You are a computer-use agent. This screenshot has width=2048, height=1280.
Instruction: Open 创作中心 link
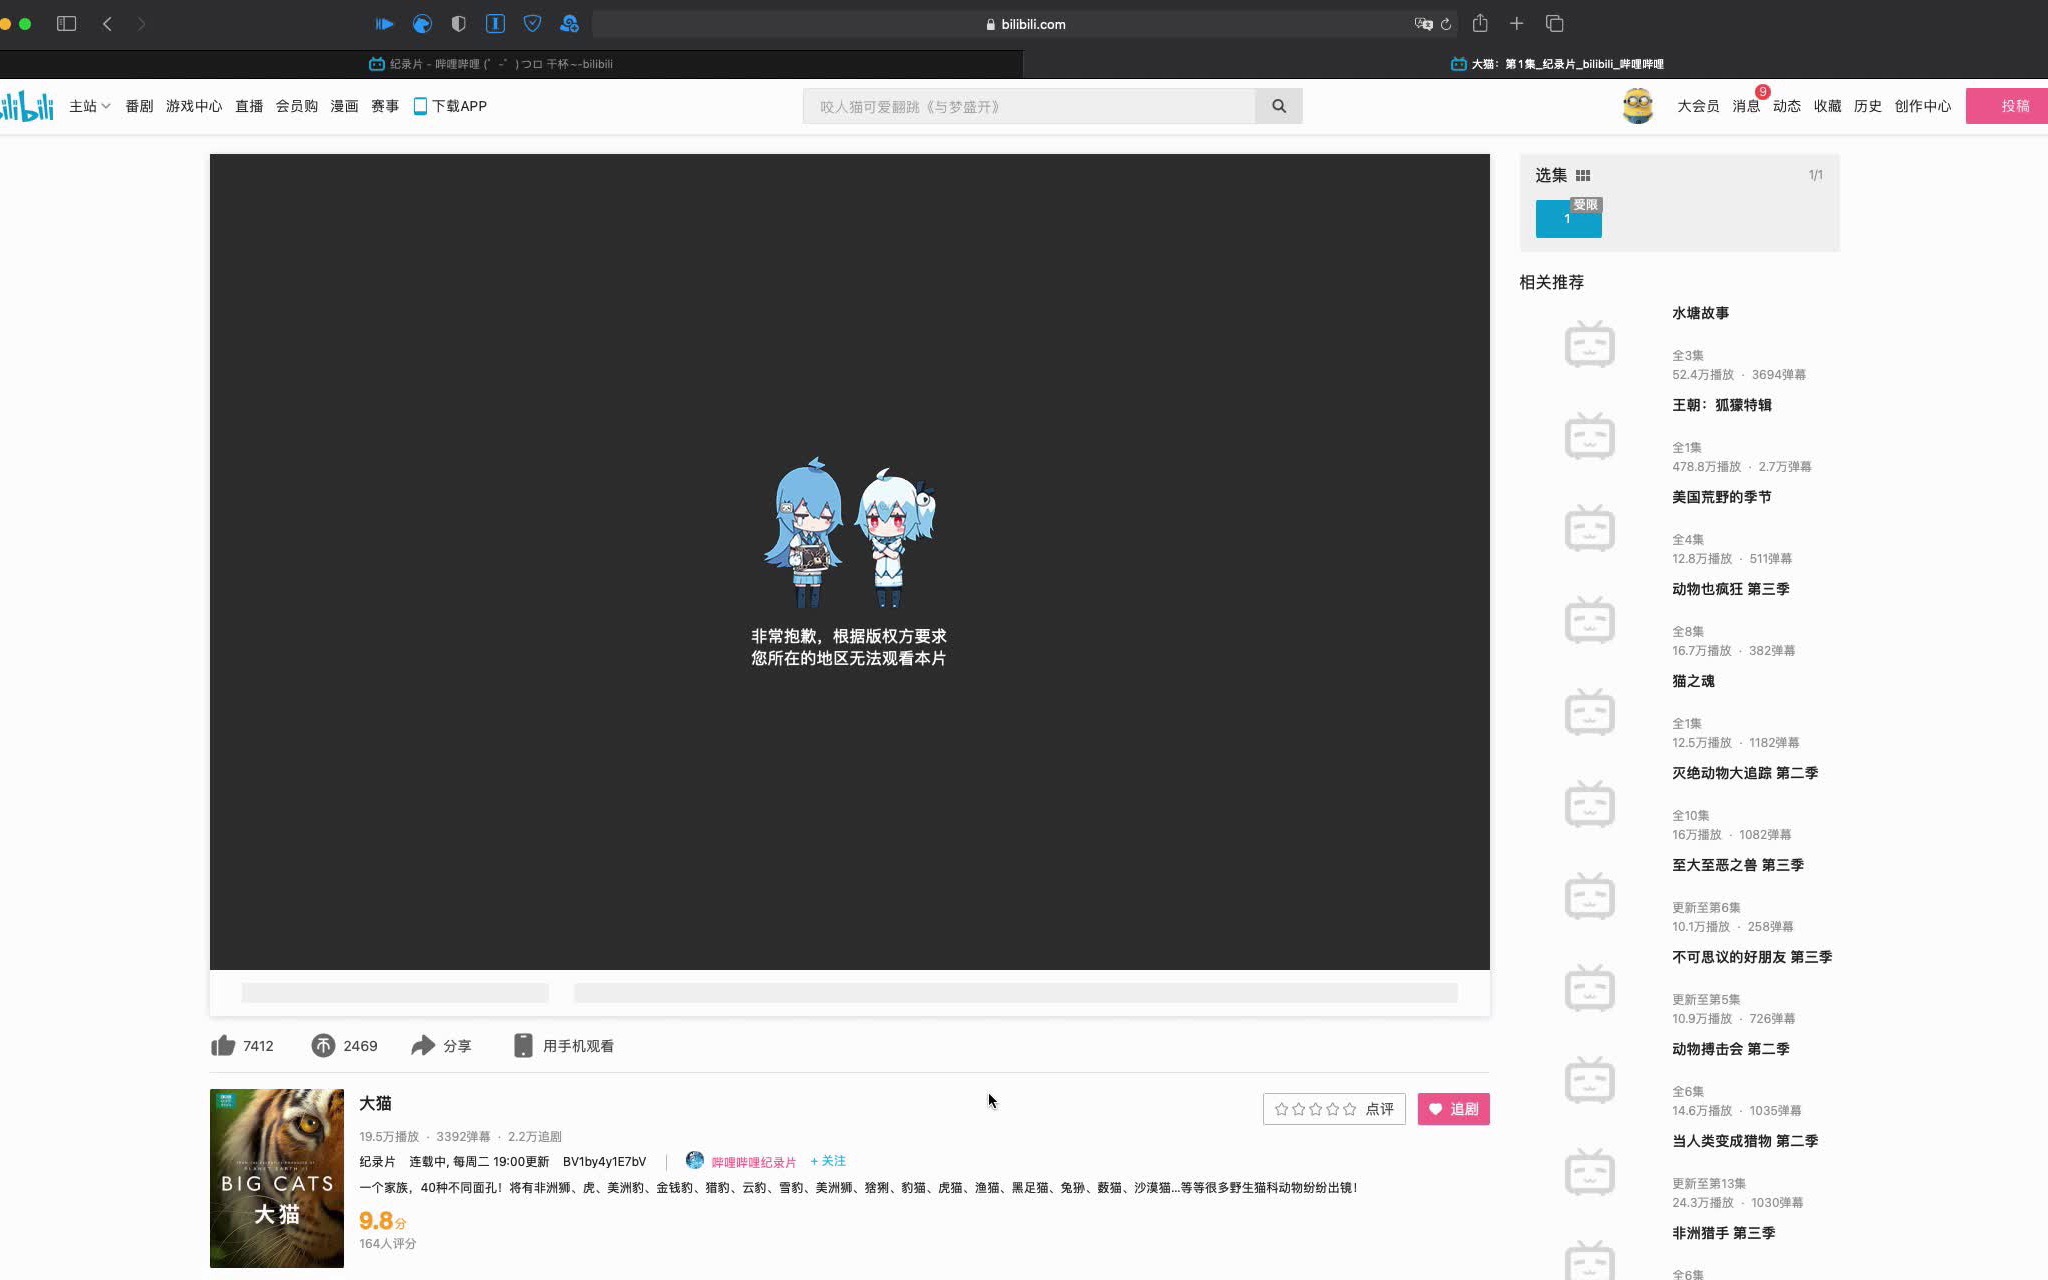pyautogui.click(x=1922, y=106)
